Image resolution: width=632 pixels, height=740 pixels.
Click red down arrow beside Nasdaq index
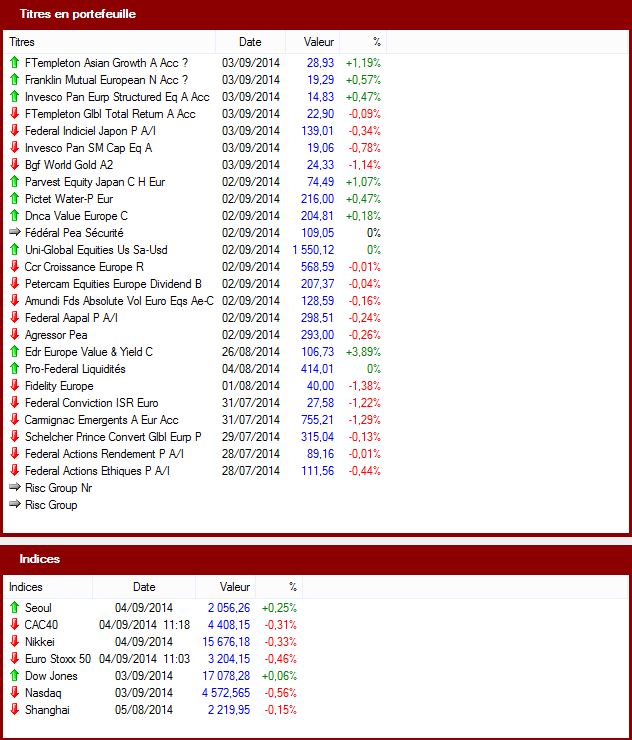(15, 692)
